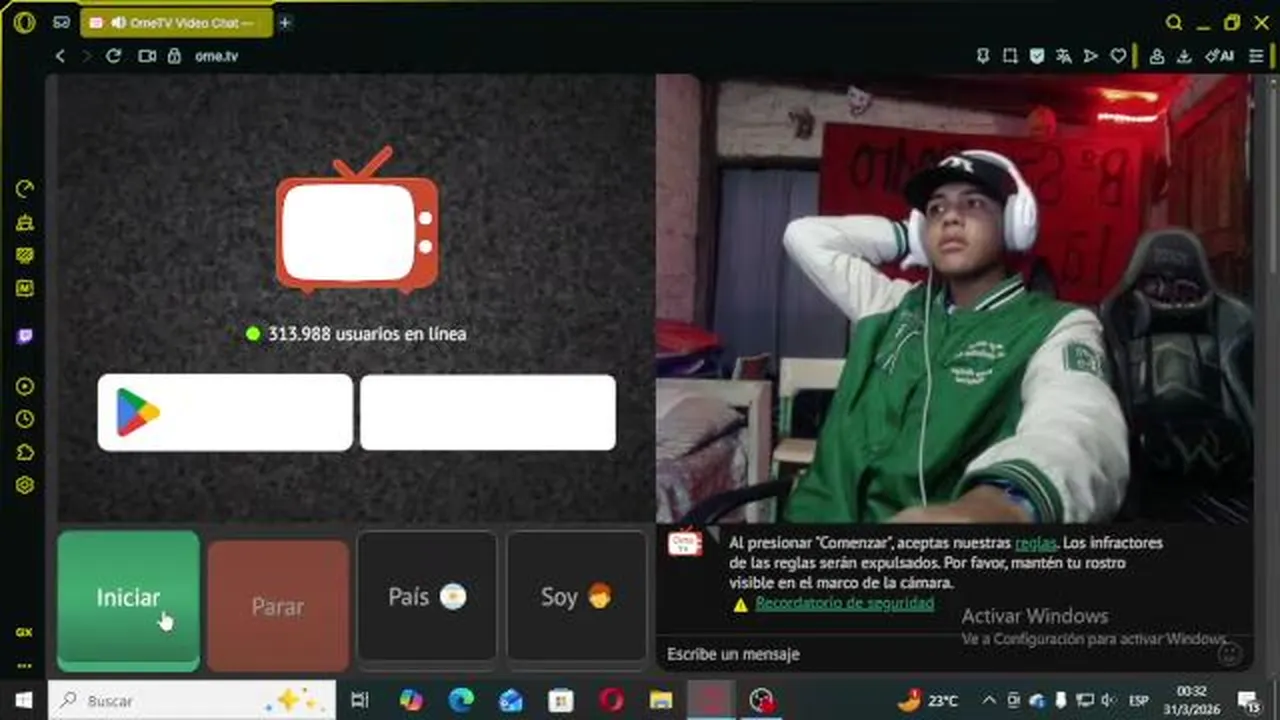Click the webcam video preview
Viewport: 1280px width, 720px height.
click(x=954, y=298)
